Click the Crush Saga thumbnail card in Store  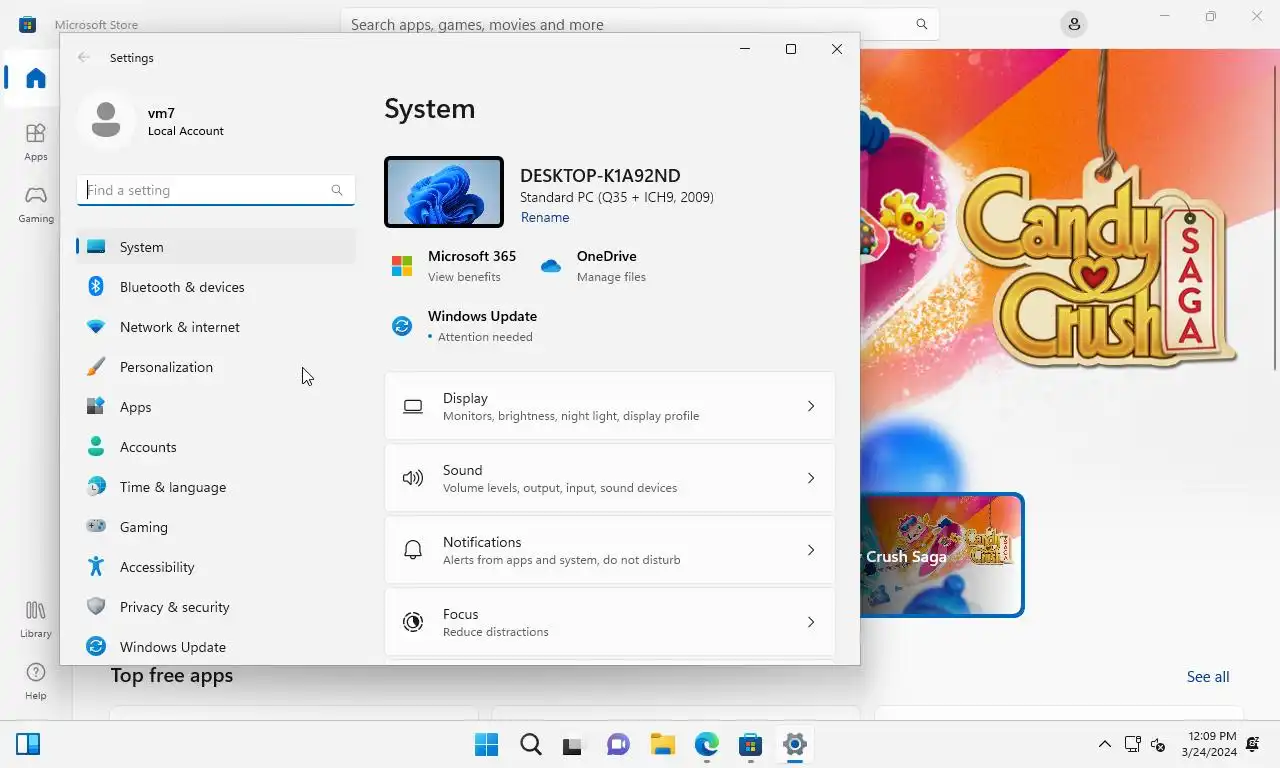941,555
